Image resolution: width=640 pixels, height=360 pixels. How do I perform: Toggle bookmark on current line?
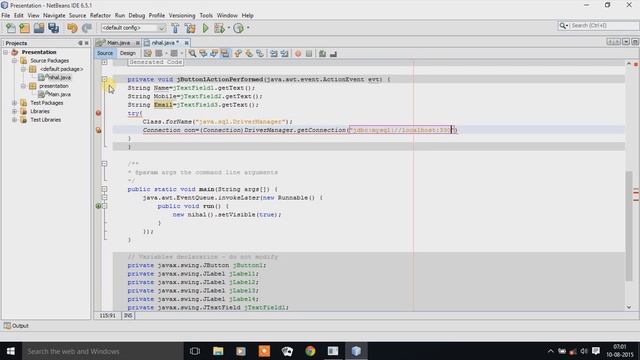(x=259, y=53)
